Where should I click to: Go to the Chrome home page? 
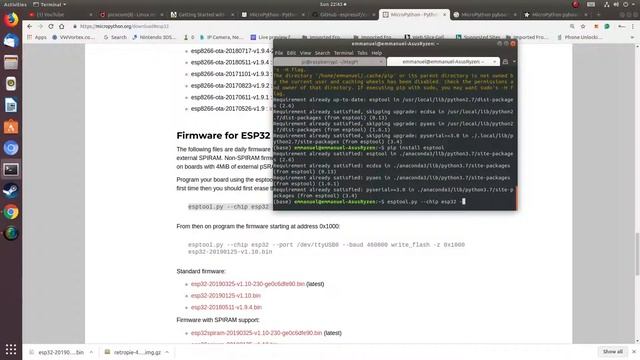click(62, 26)
